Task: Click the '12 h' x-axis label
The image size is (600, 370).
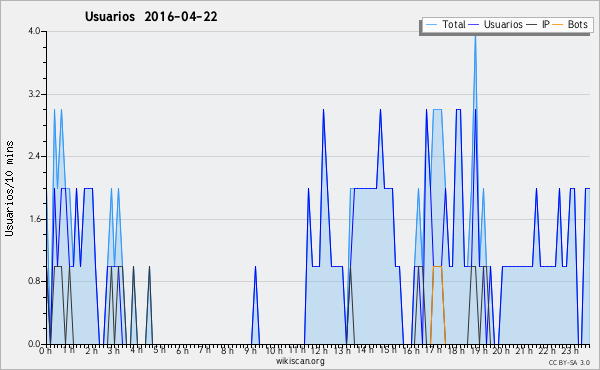Action: pos(319,351)
